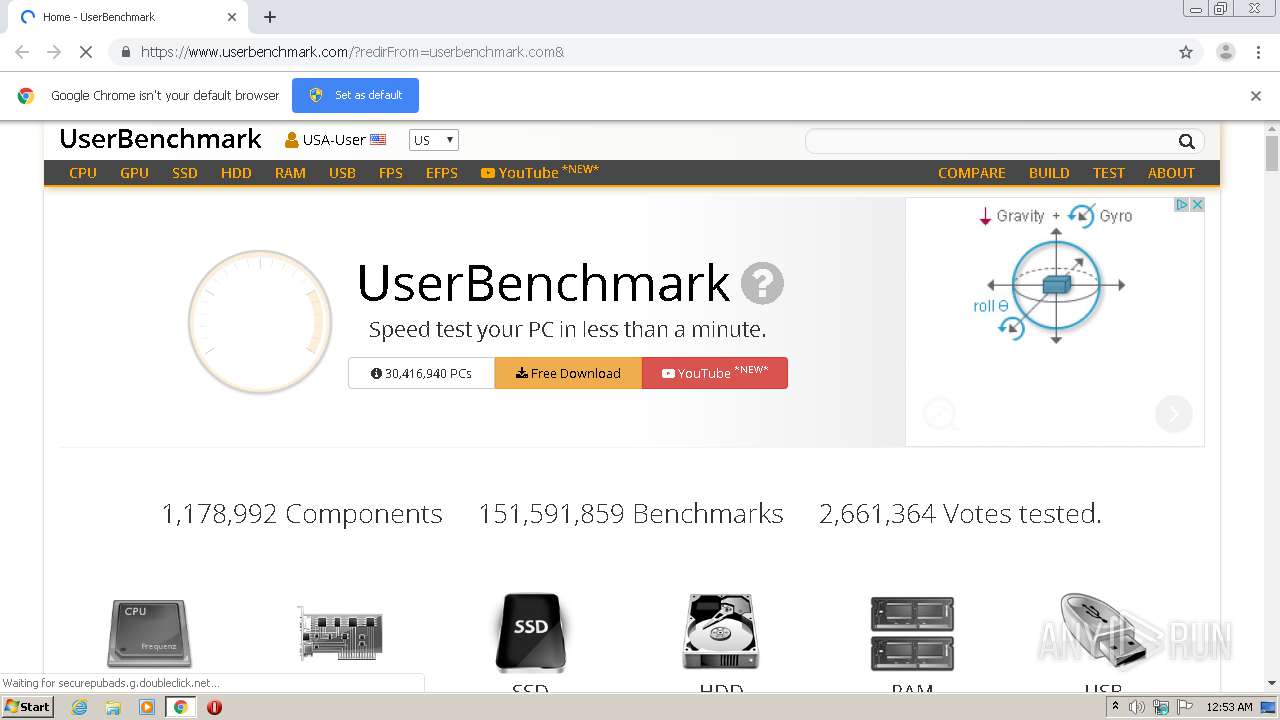Open the HDD hard disk icon
Screen dimensions: 1280x720
[x=721, y=632]
